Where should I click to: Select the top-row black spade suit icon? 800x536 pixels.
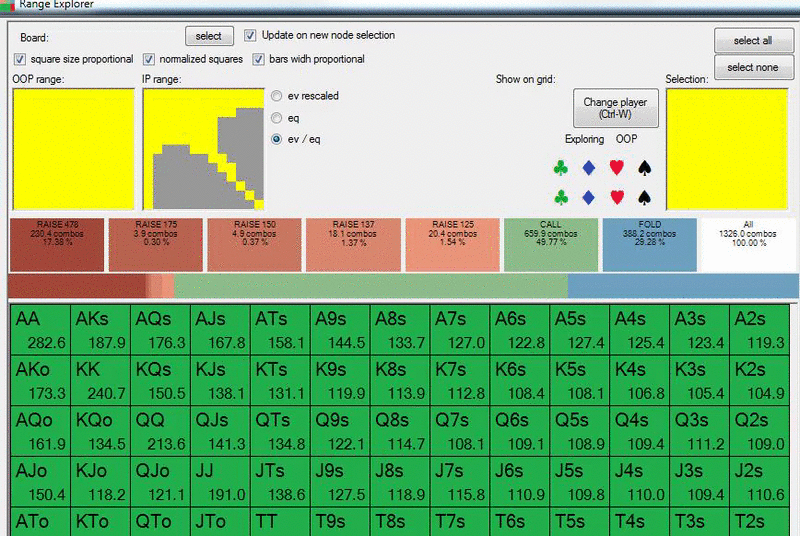644,168
